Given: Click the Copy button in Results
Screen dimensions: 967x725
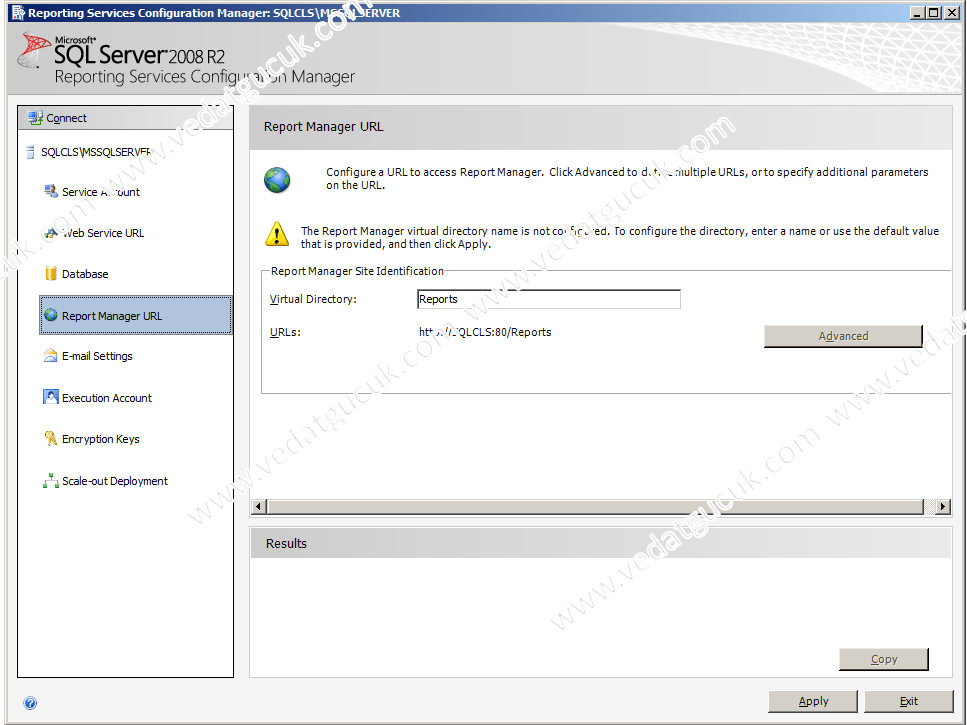Looking at the screenshot, I should [883, 659].
